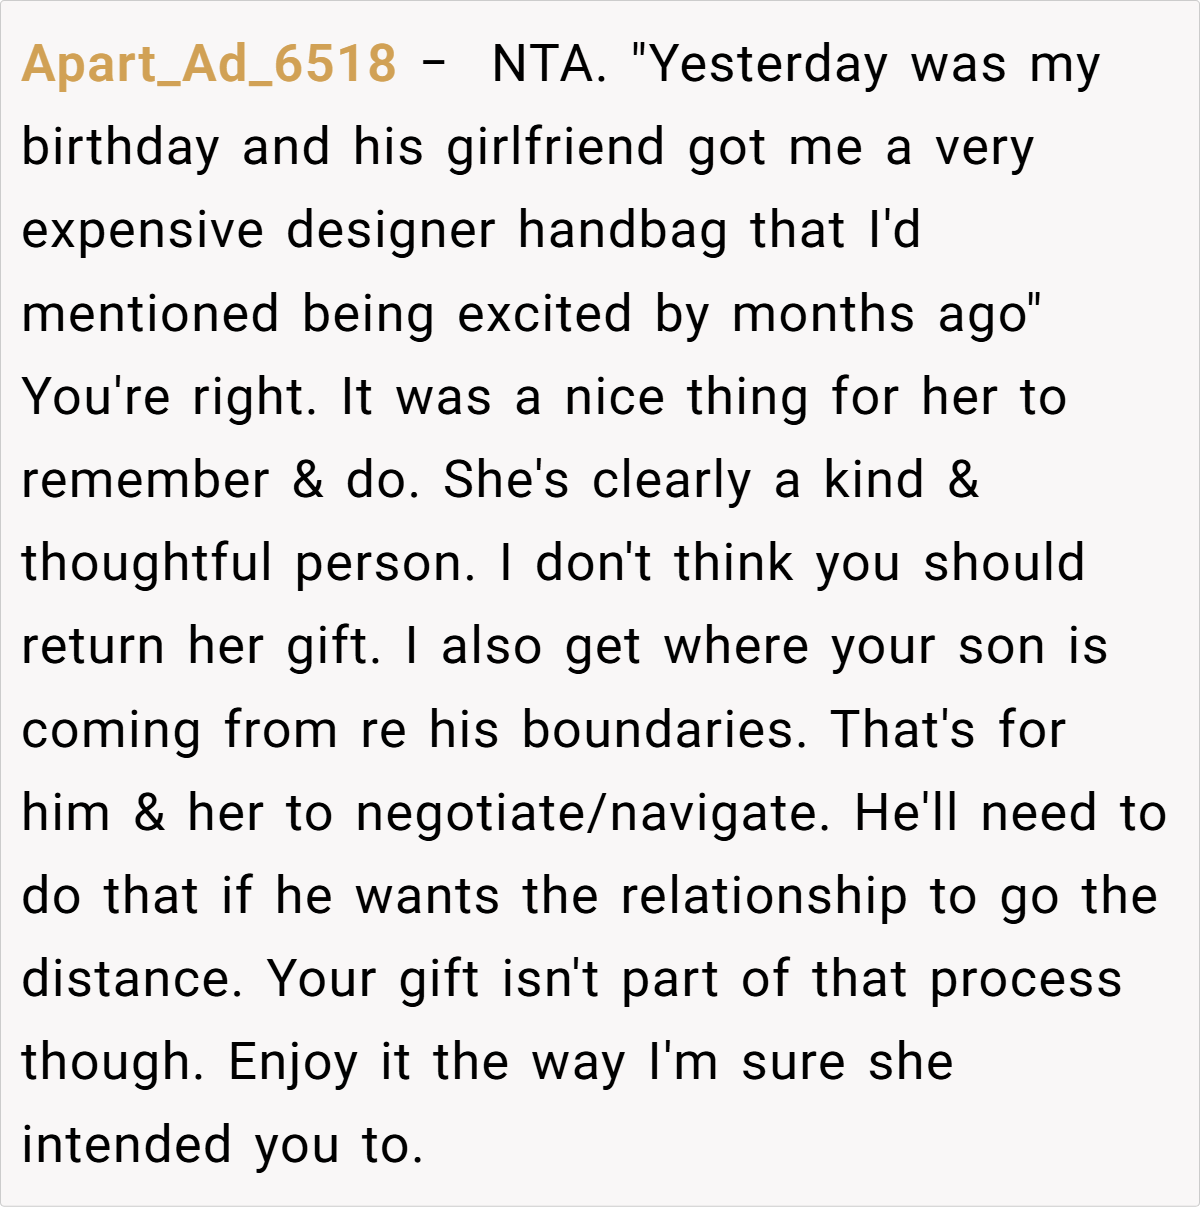Viewport: 1200px width, 1207px height.
Task: Click the phrase "return her gift"
Action: click(200, 646)
